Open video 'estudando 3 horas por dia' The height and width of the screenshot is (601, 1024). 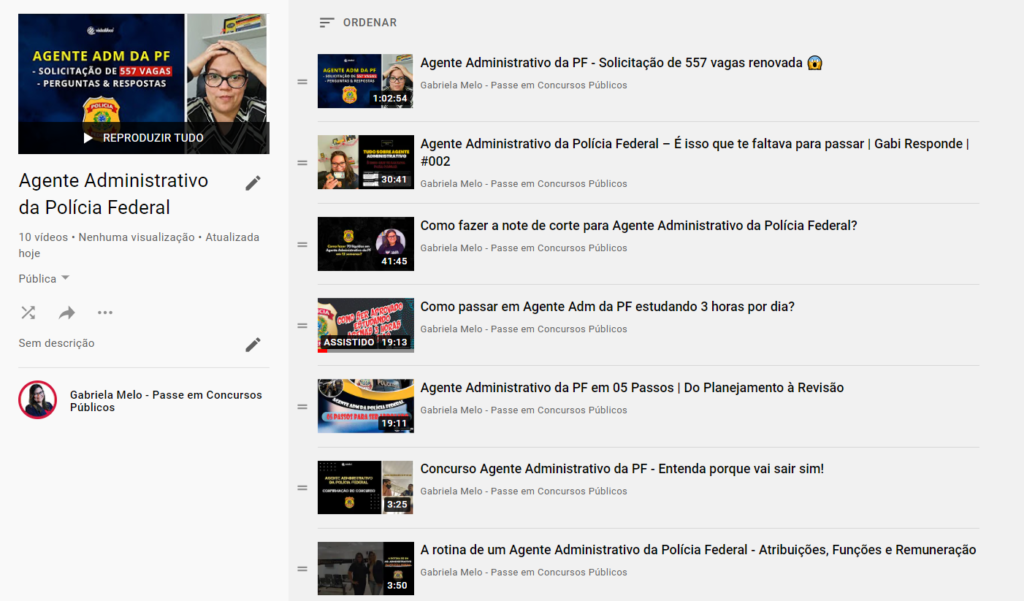(607, 306)
